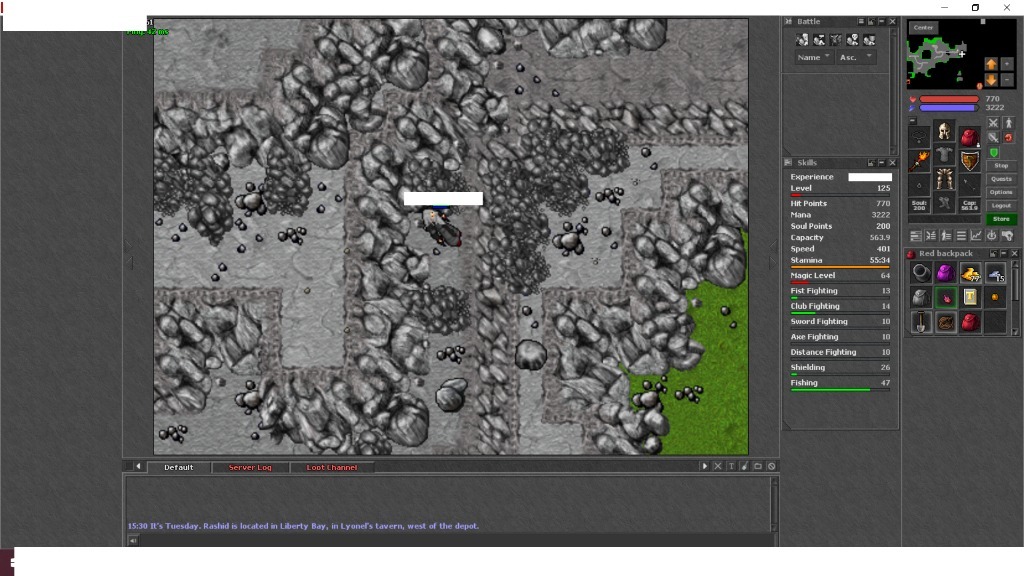Click the document T item in backpack
Viewport: 1024px width, 576px height.
(970, 296)
